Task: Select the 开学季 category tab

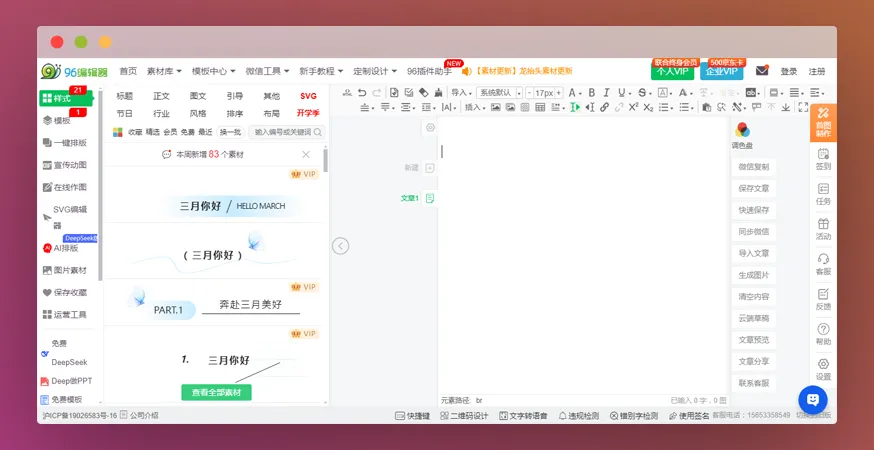Action: 308,113
